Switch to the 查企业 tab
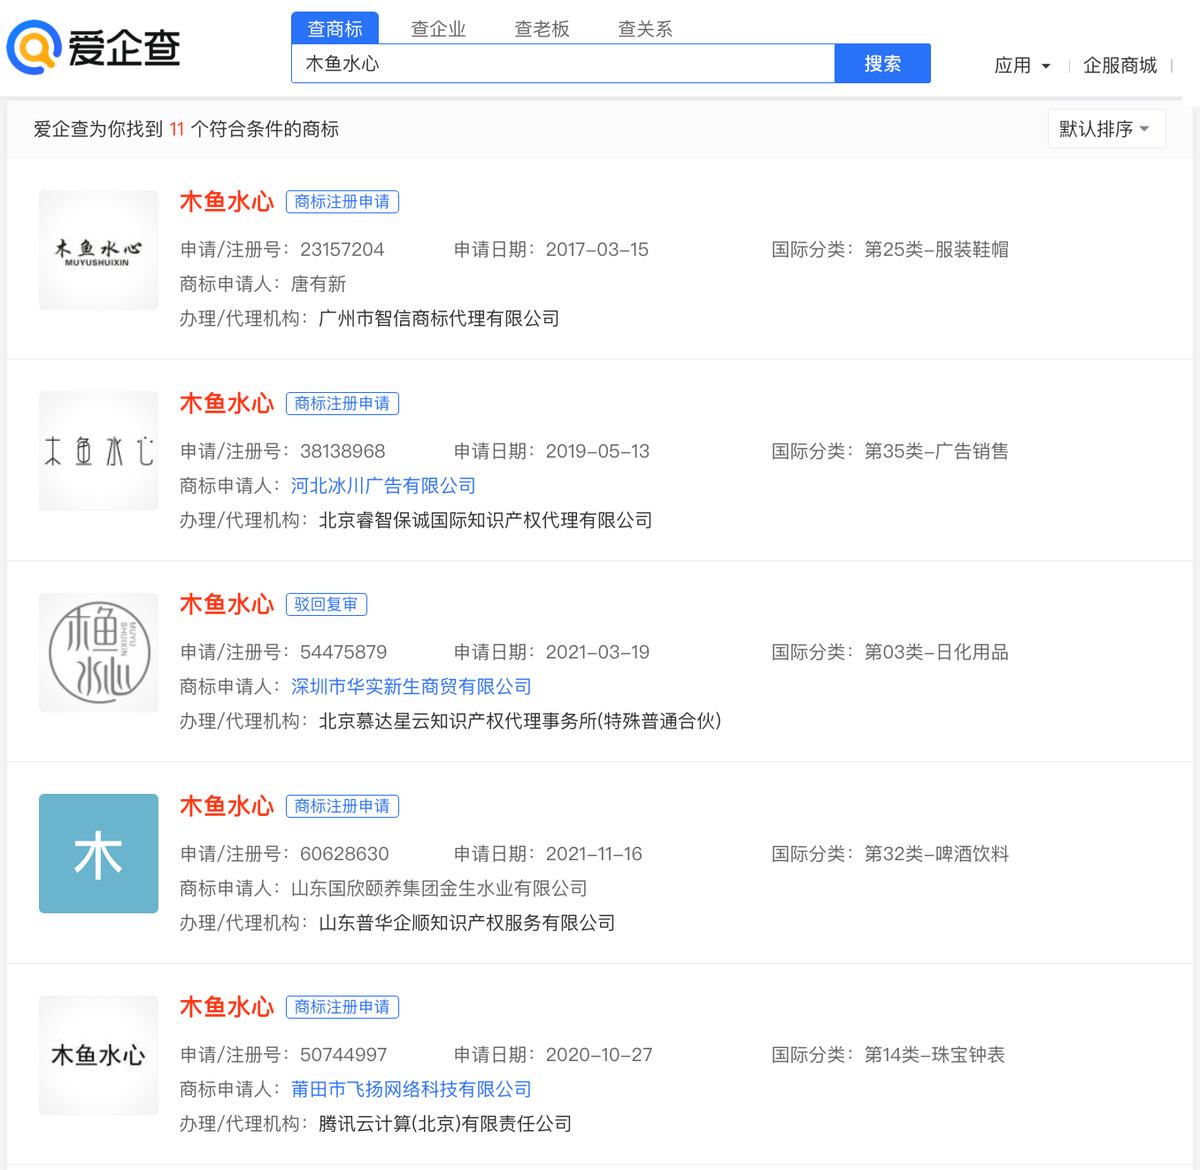 tap(438, 28)
